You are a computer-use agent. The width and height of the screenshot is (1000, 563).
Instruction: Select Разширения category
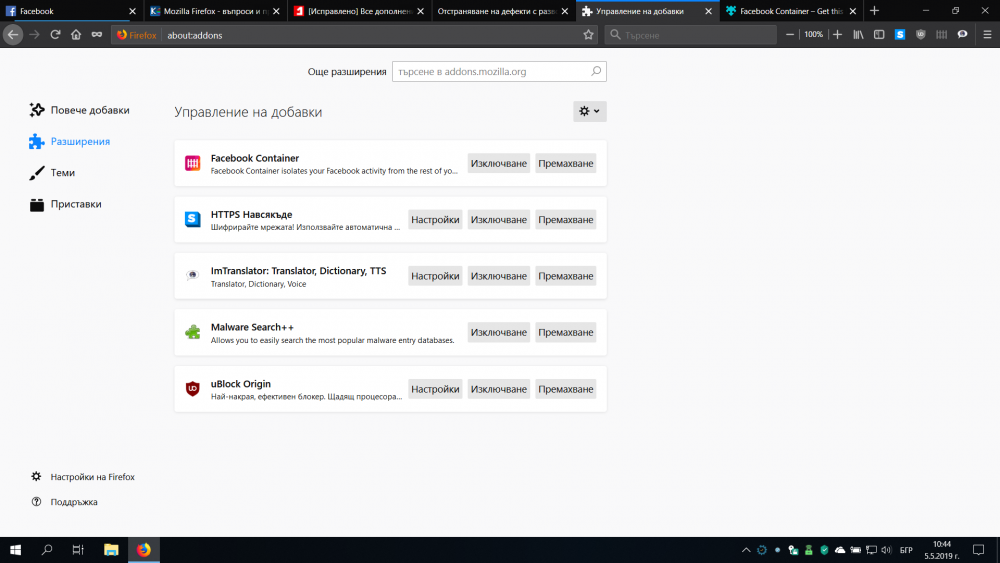pyautogui.click(x=70, y=141)
